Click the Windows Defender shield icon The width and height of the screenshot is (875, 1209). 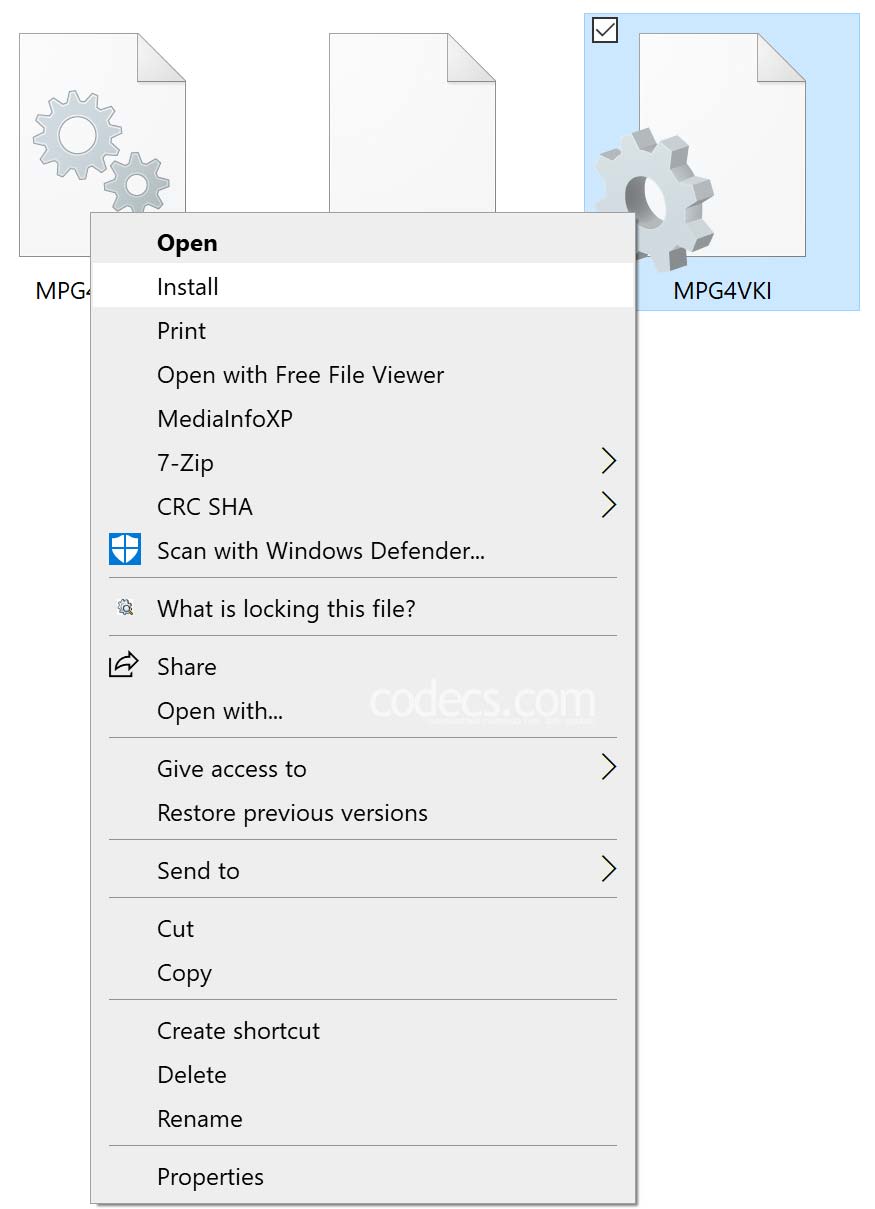(125, 550)
